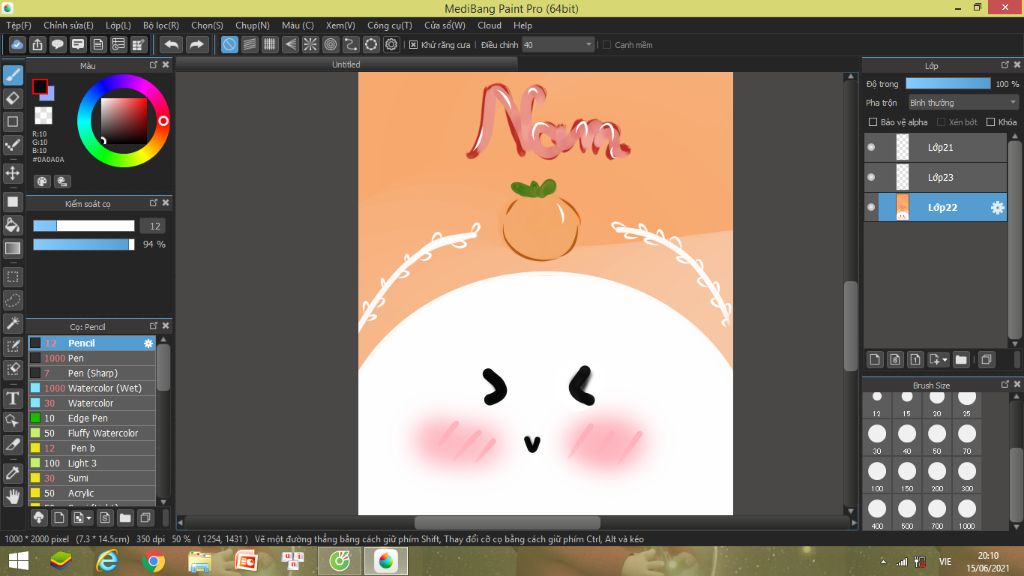Click the cloud save icon
The image size is (1024, 576).
tap(17, 44)
